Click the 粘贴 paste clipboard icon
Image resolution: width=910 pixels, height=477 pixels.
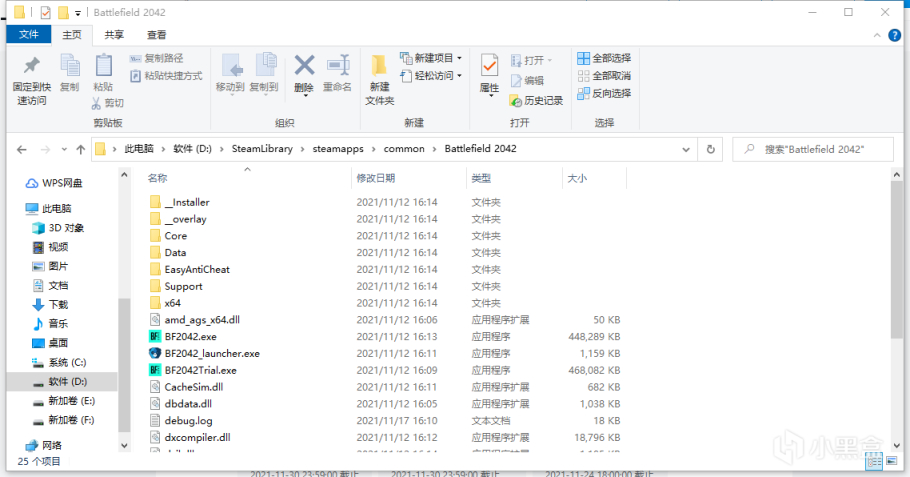(103, 66)
